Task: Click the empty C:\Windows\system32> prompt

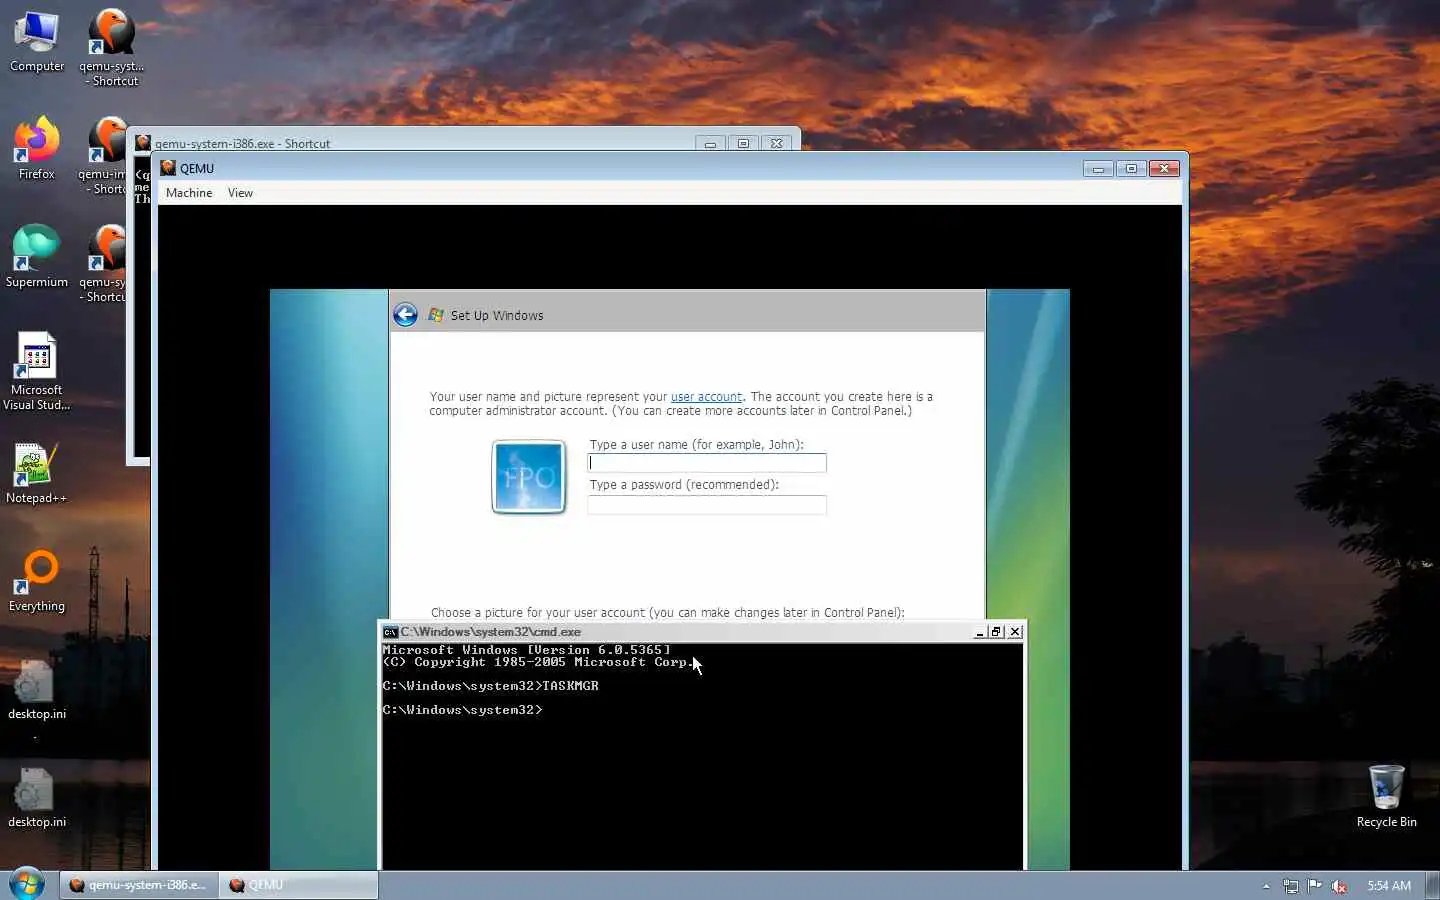Action: tap(462, 710)
